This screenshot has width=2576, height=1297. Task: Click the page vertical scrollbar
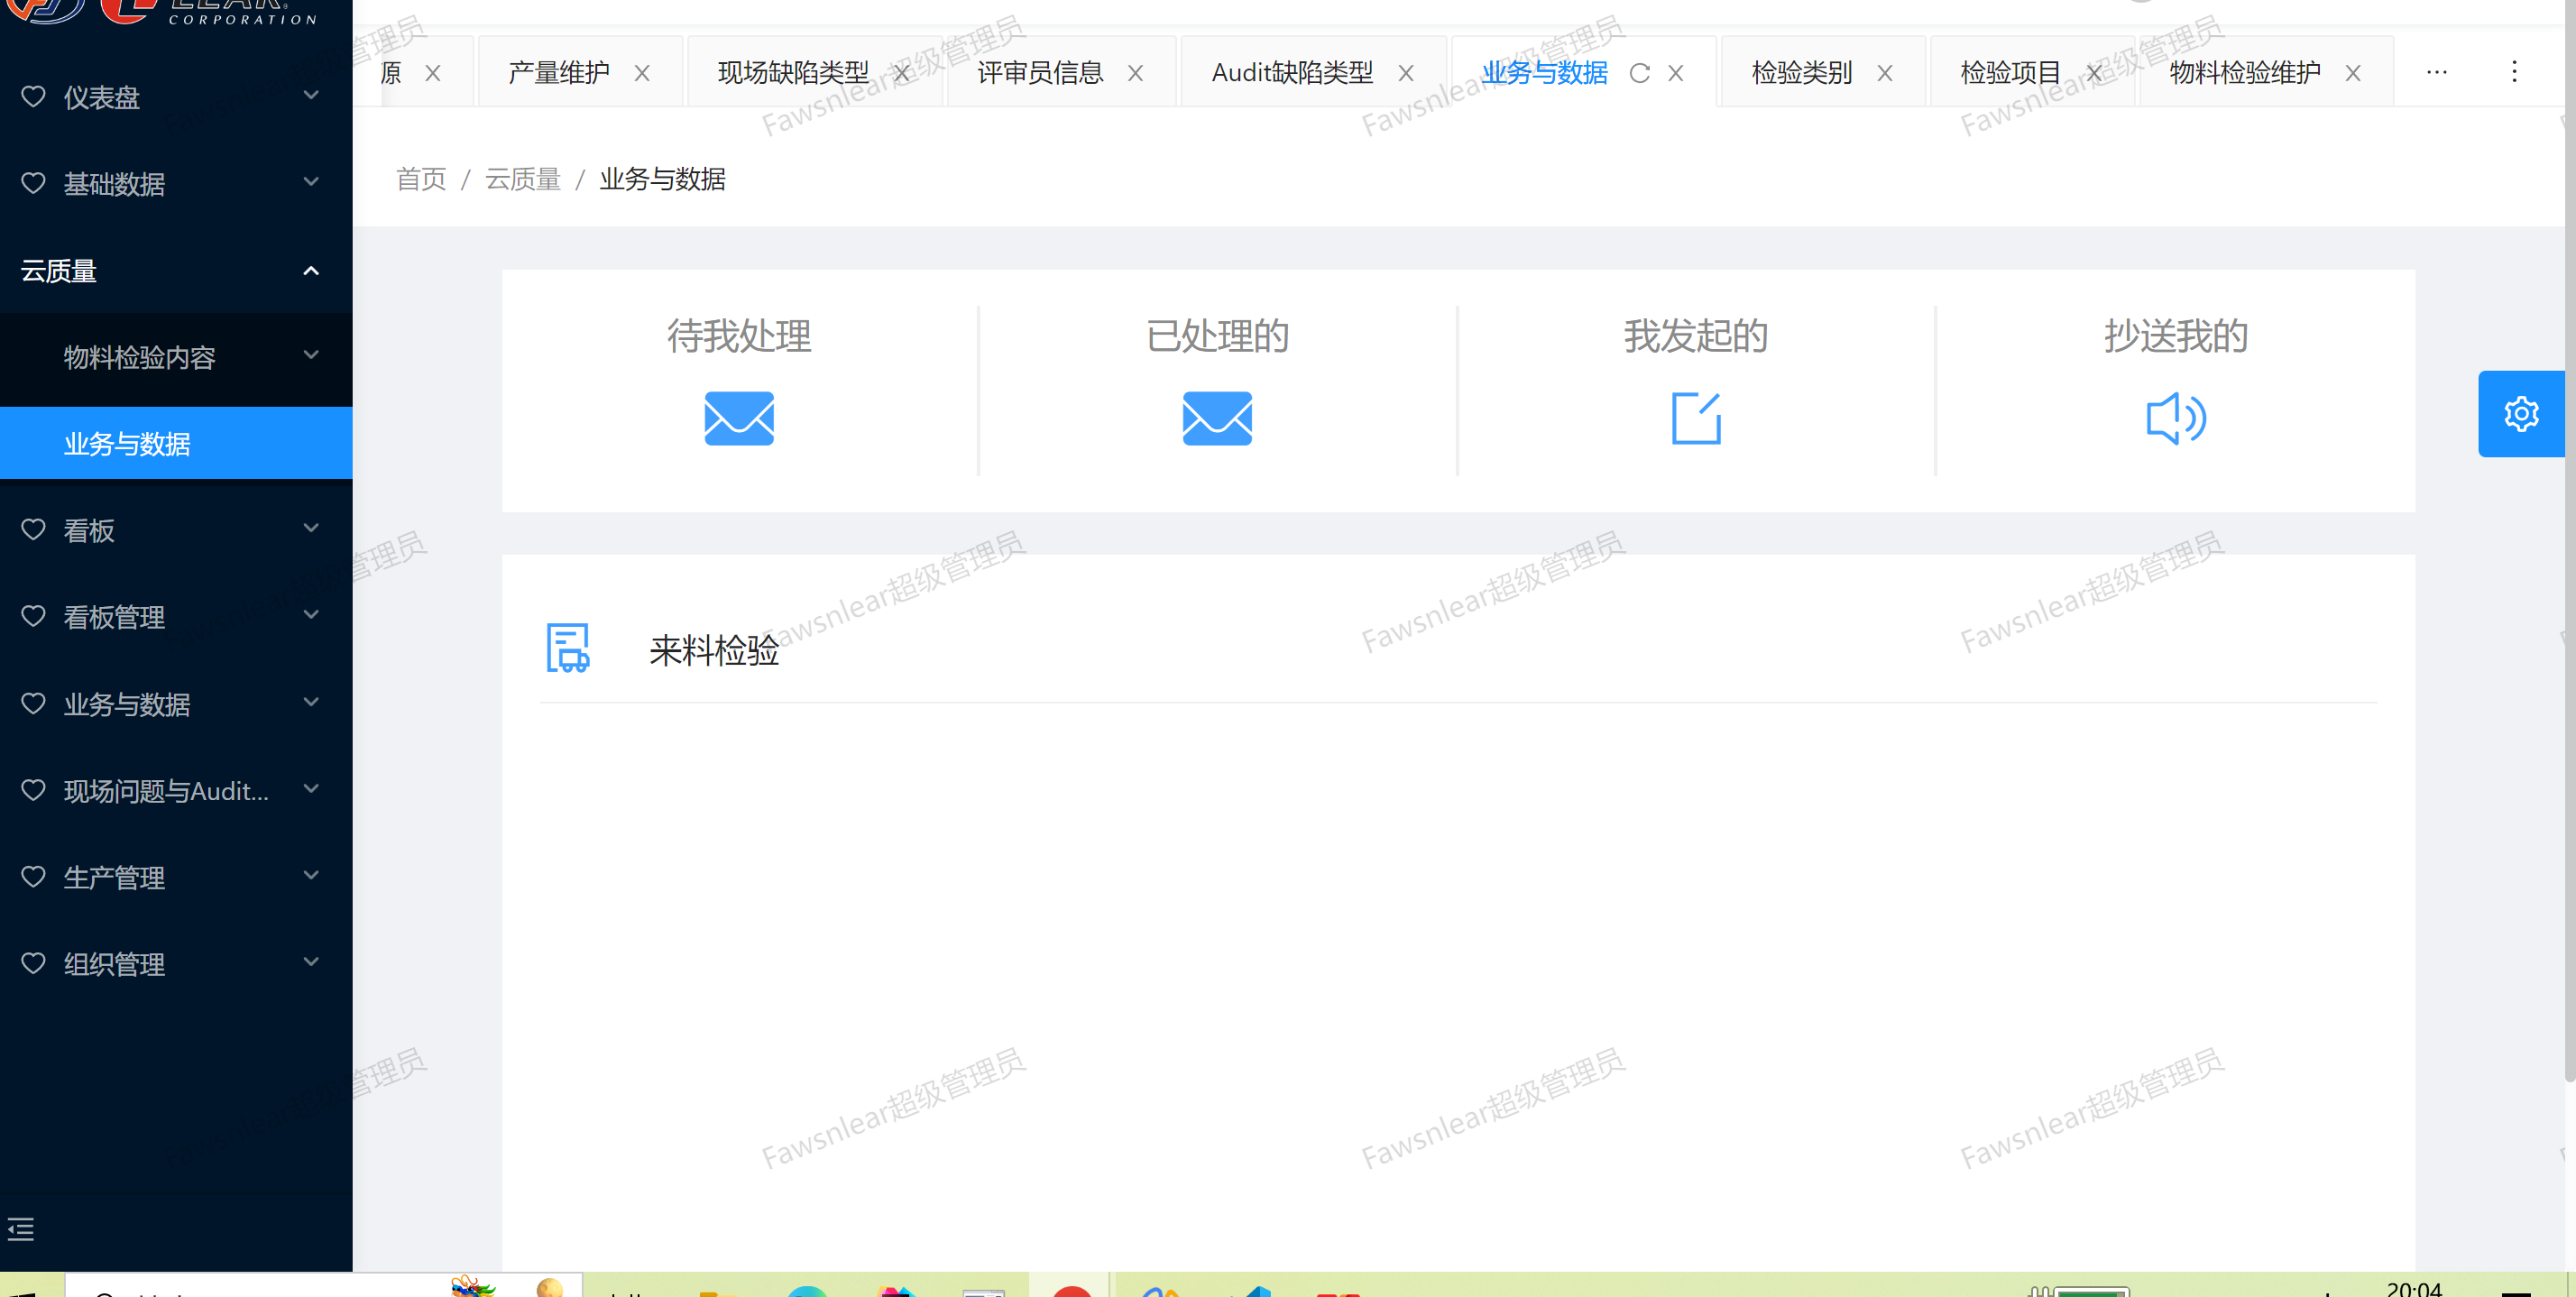click(2569, 540)
